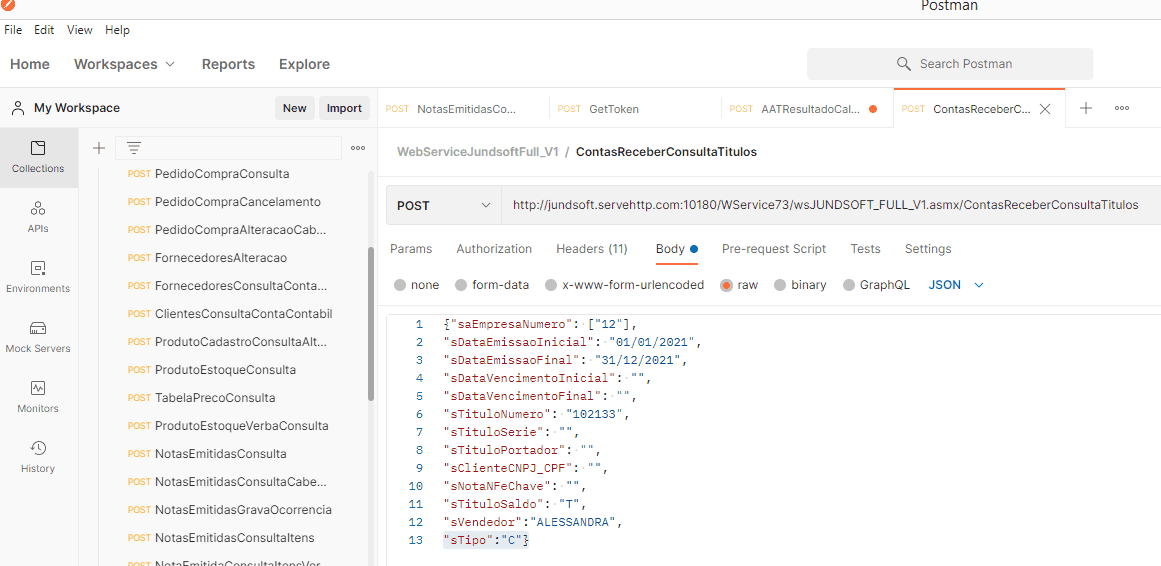Open the View menu
The width and height of the screenshot is (1161, 566).
(x=80, y=30)
